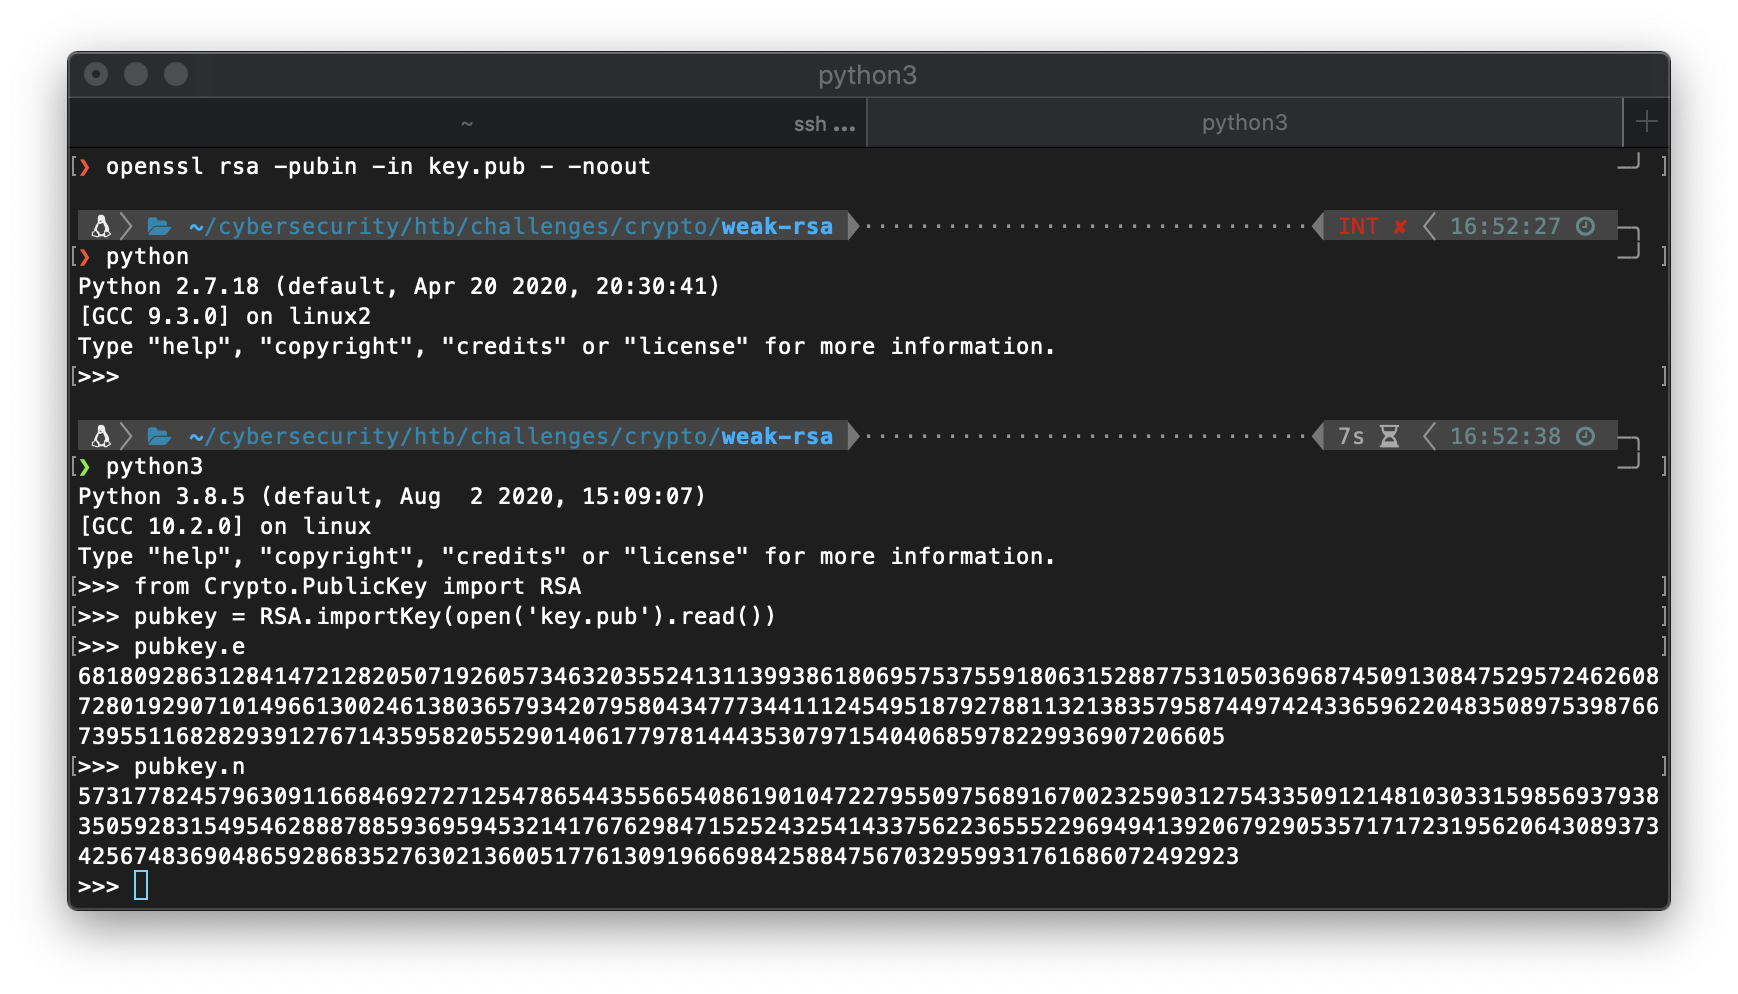Click weak-rsa in the second prompt path
Image resolution: width=1738 pixels, height=994 pixels.
pyautogui.click(x=777, y=437)
